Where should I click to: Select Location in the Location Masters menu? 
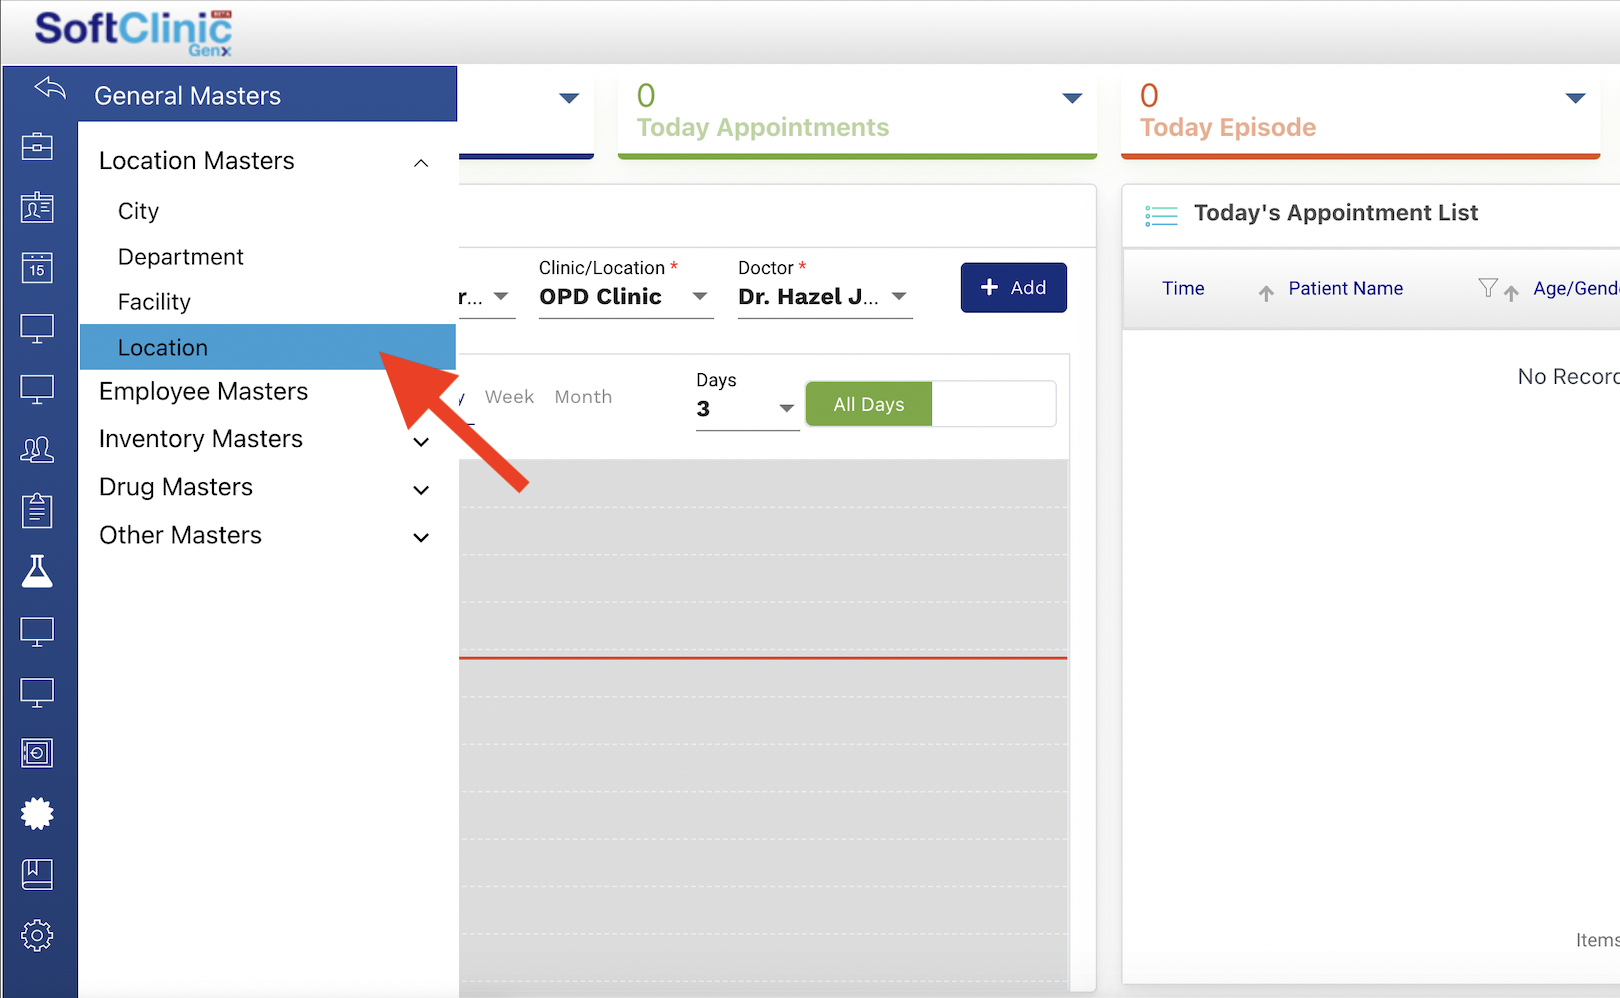coord(163,348)
